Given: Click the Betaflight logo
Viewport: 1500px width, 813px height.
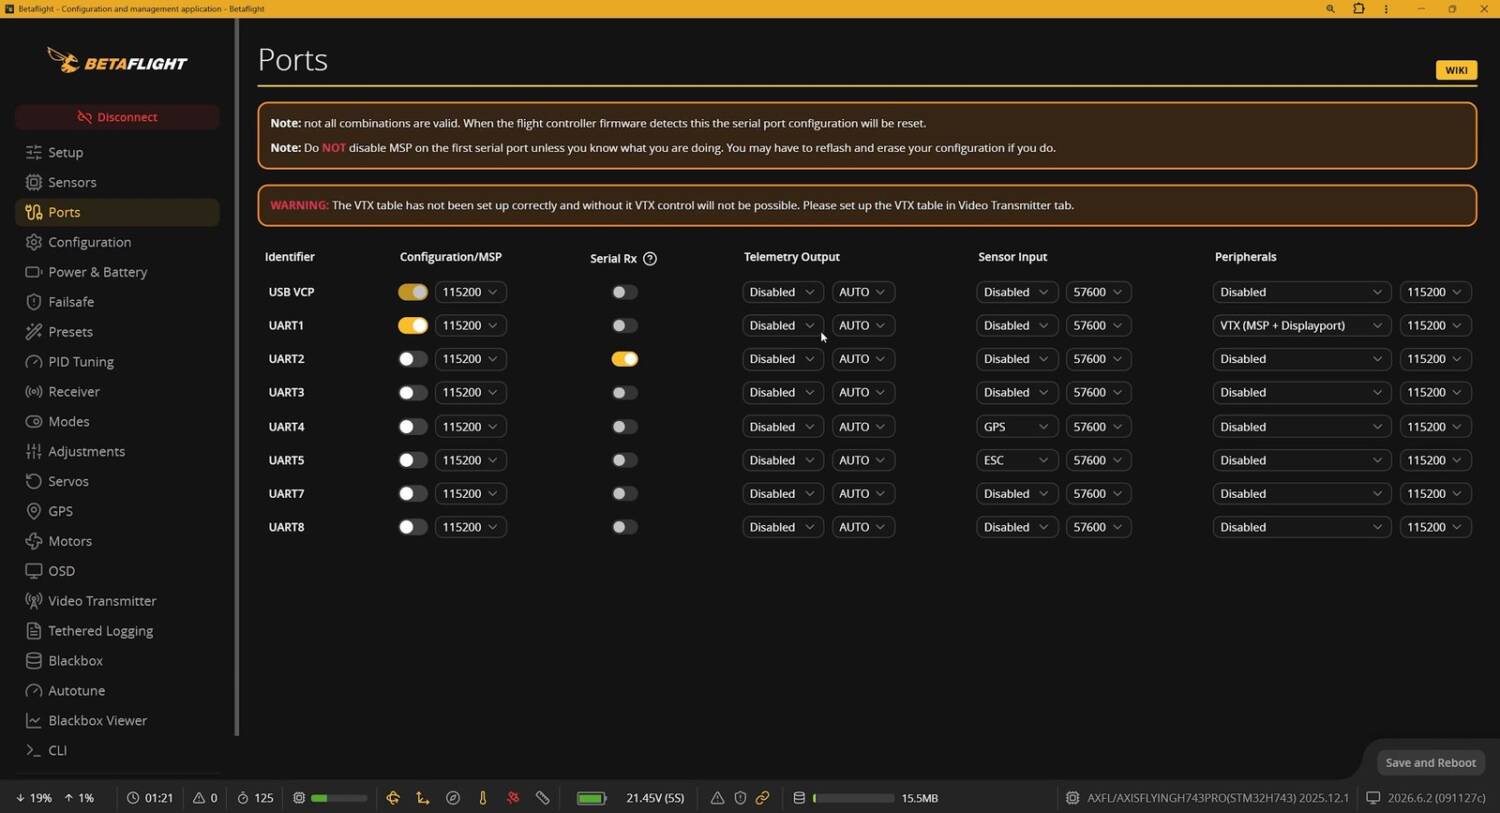Looking at the screenshot, I should coord(117,62).
